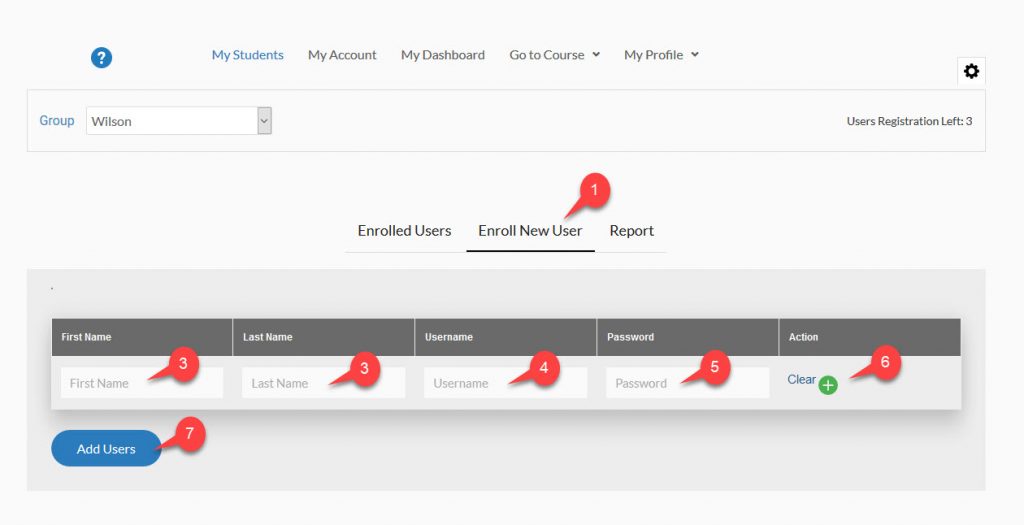Image resolution: width=1024 pixels, height=525 pixels.
Task: Open the blue help question mark icon
Action: click(101, 57)
